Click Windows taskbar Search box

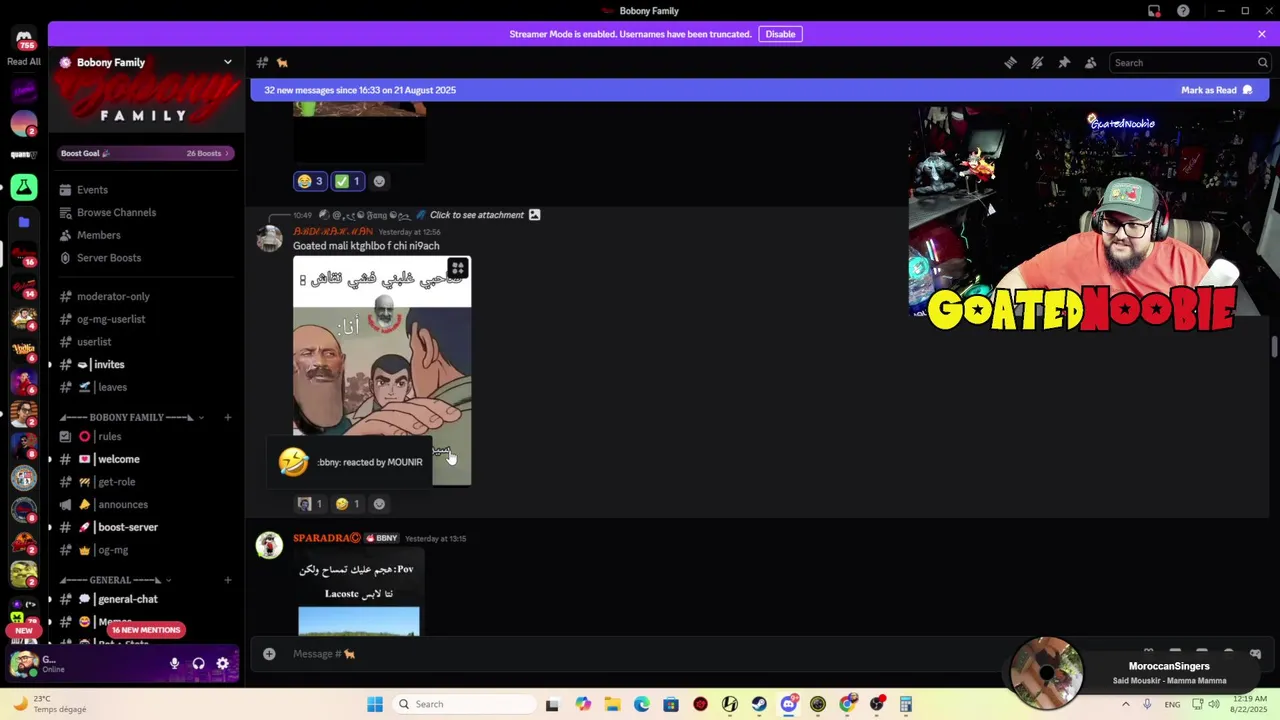pyautogui.click(x=463, y=704)
